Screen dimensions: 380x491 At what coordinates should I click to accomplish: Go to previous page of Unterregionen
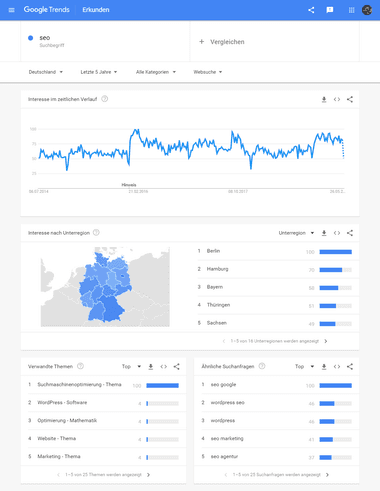tap(224, 341)
